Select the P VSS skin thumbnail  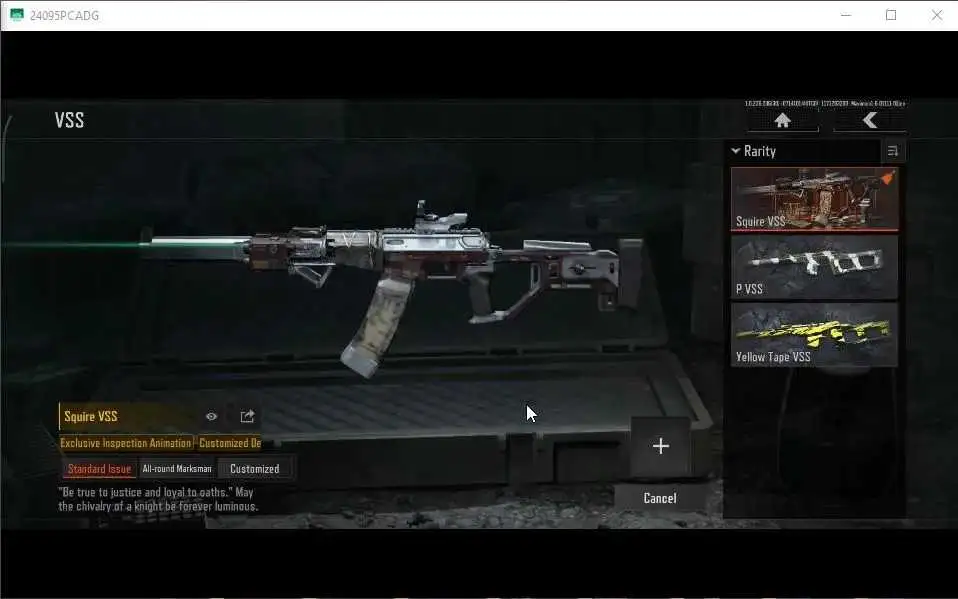pyautogui.click(x=814, y=267)
